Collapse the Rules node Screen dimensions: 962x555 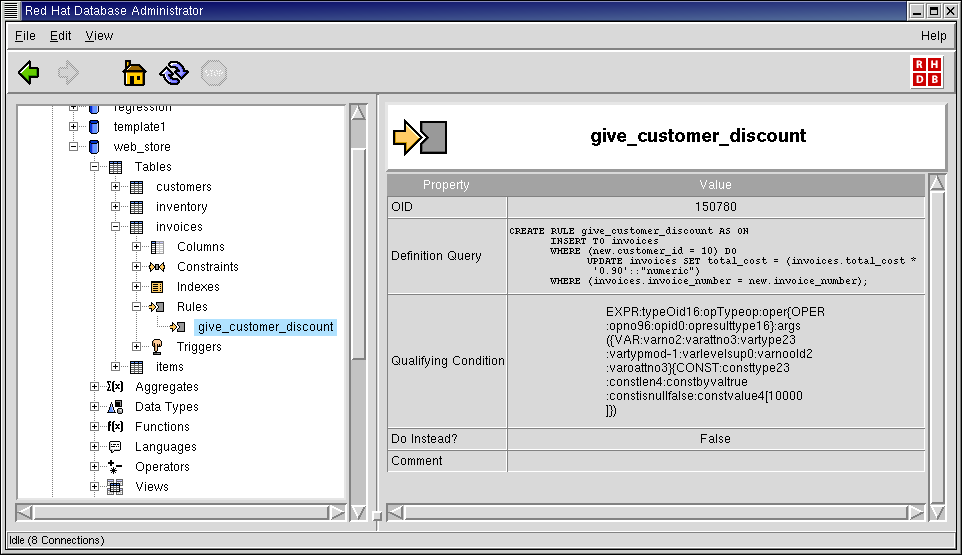(x=137, y=307)
